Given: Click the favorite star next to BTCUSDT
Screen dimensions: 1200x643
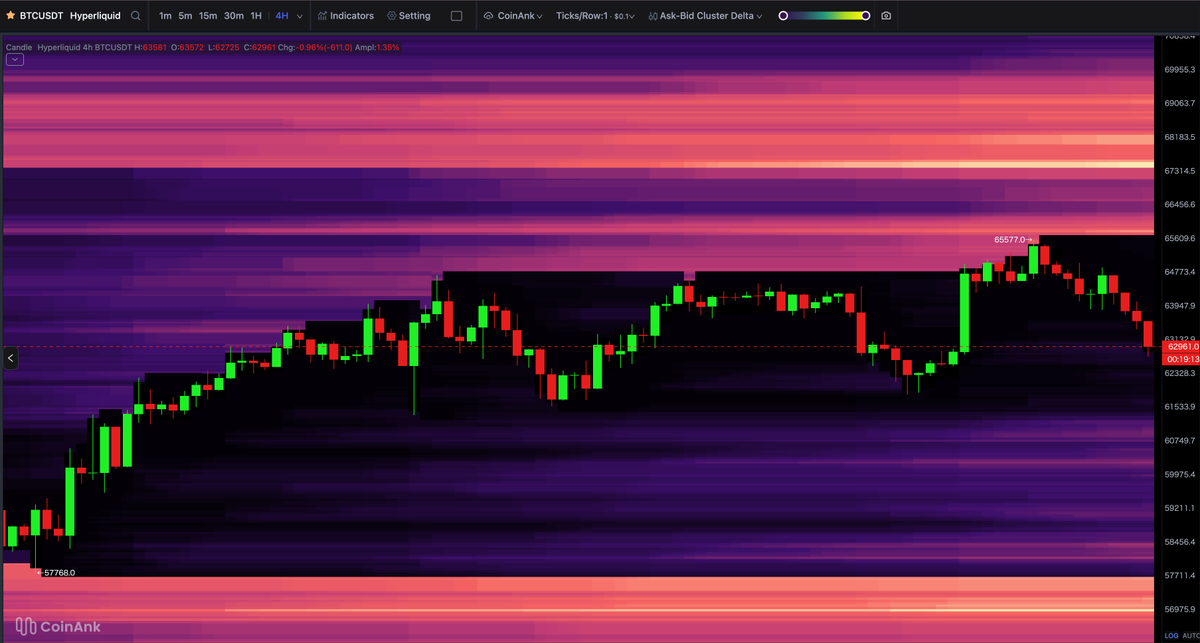Looking at the screenshot, I should point(9,16).
